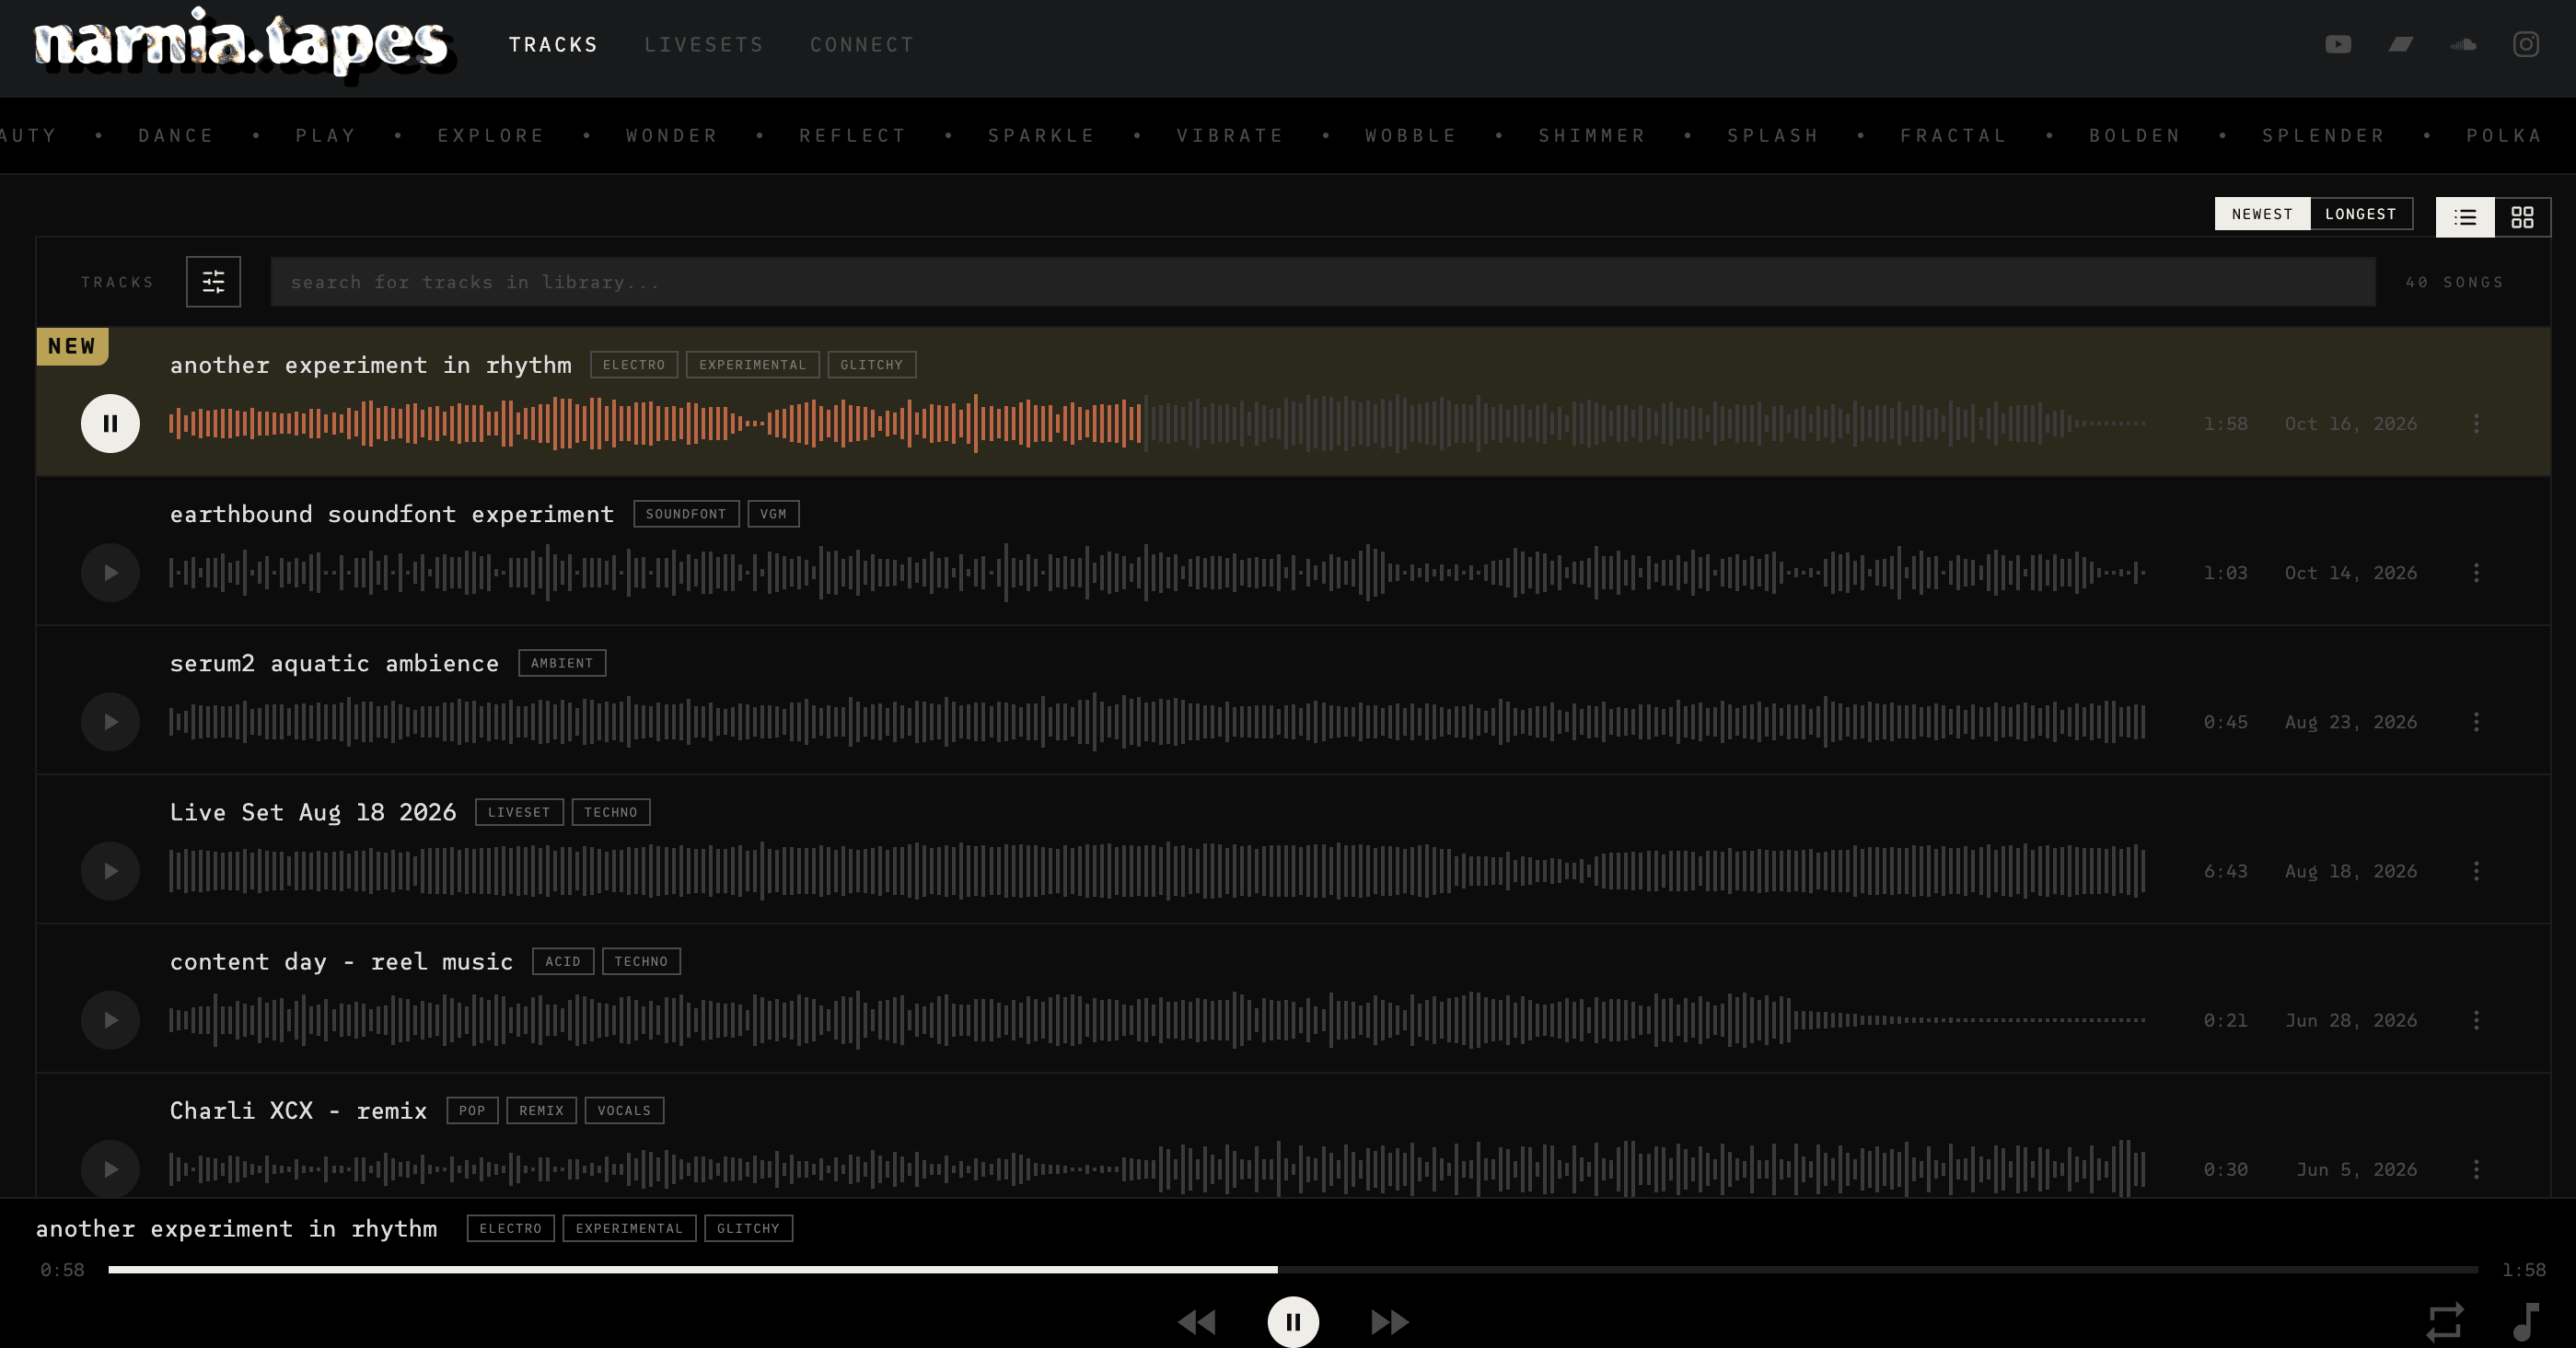
Task: Skip to next track in bottom player
Action: [1389, 1322]
